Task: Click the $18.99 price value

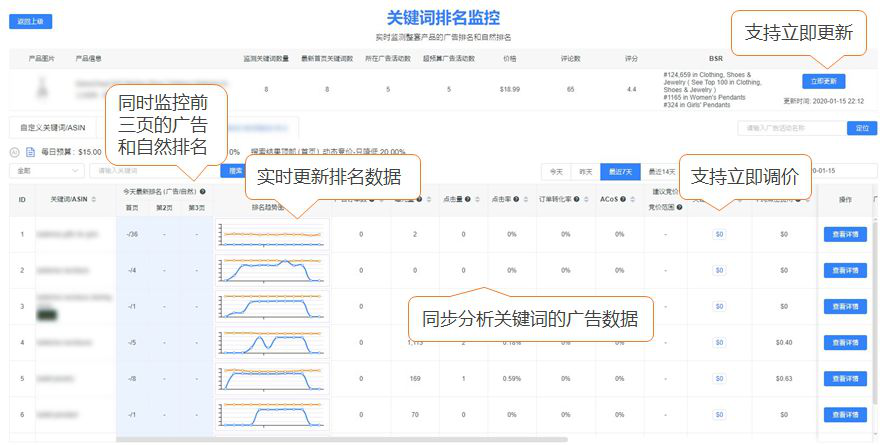Action: point(510,89)
